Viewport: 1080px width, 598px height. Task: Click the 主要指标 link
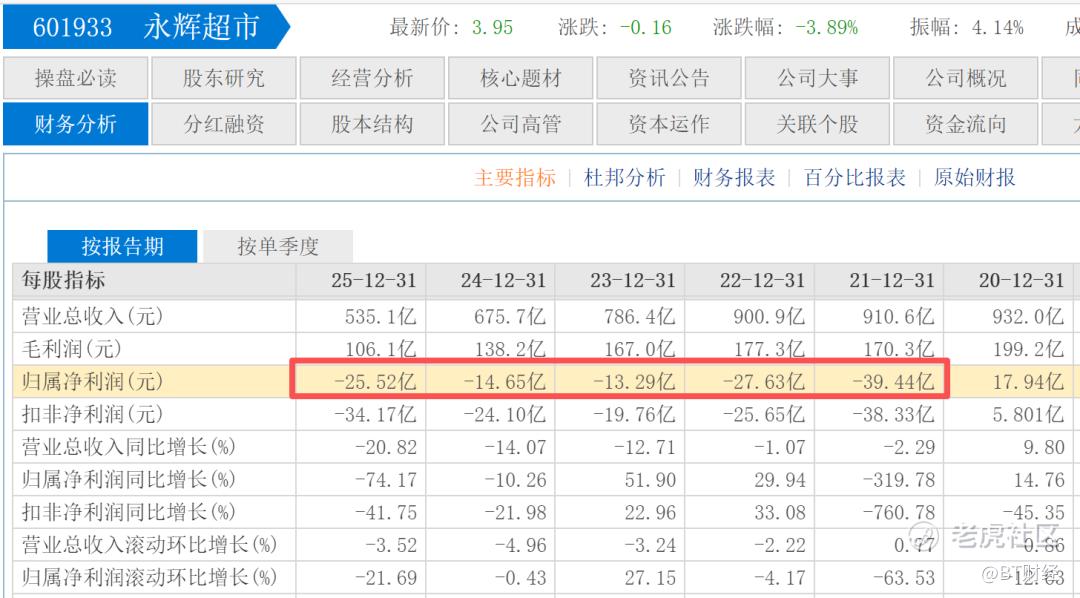514,178
